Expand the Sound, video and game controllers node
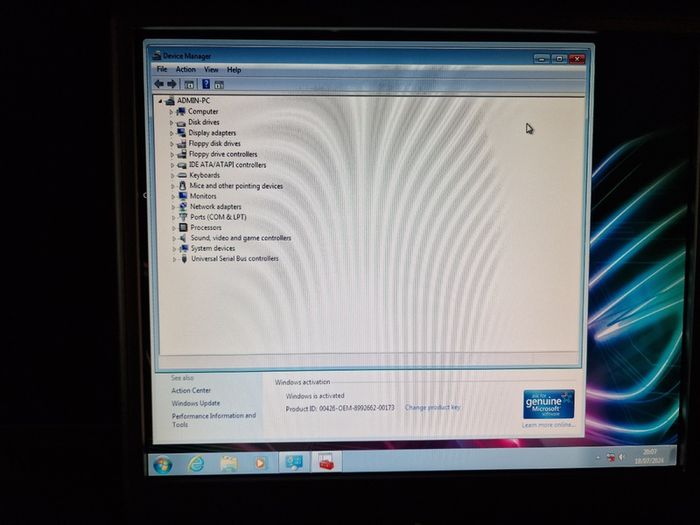 click(175, 238)
